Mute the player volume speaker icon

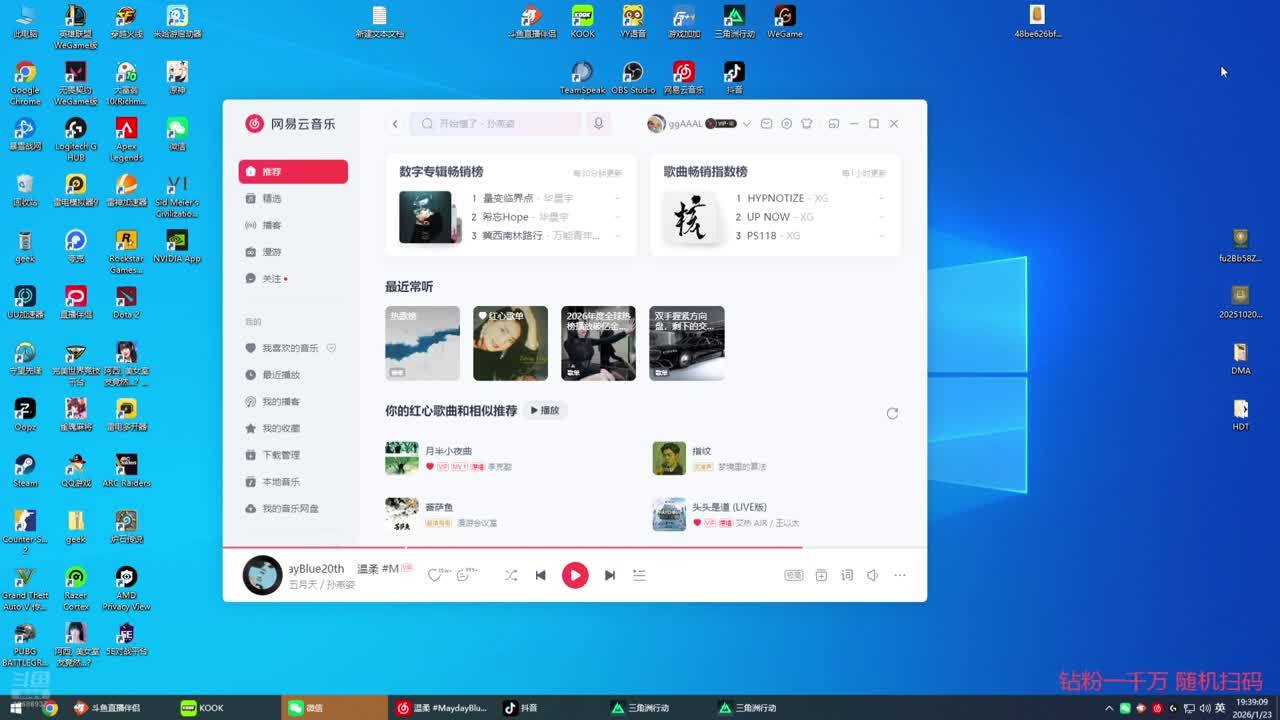[872, 576]
